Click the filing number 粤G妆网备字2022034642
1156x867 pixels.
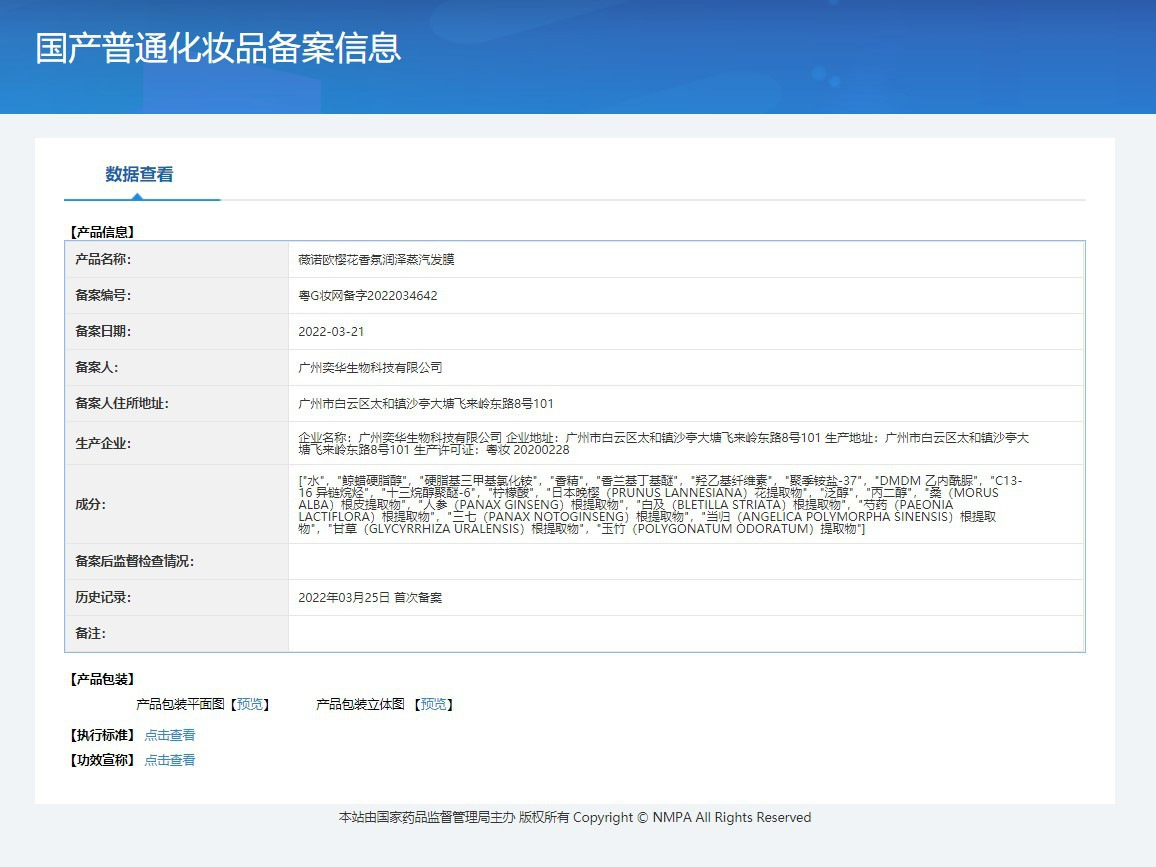pos(368,296)
